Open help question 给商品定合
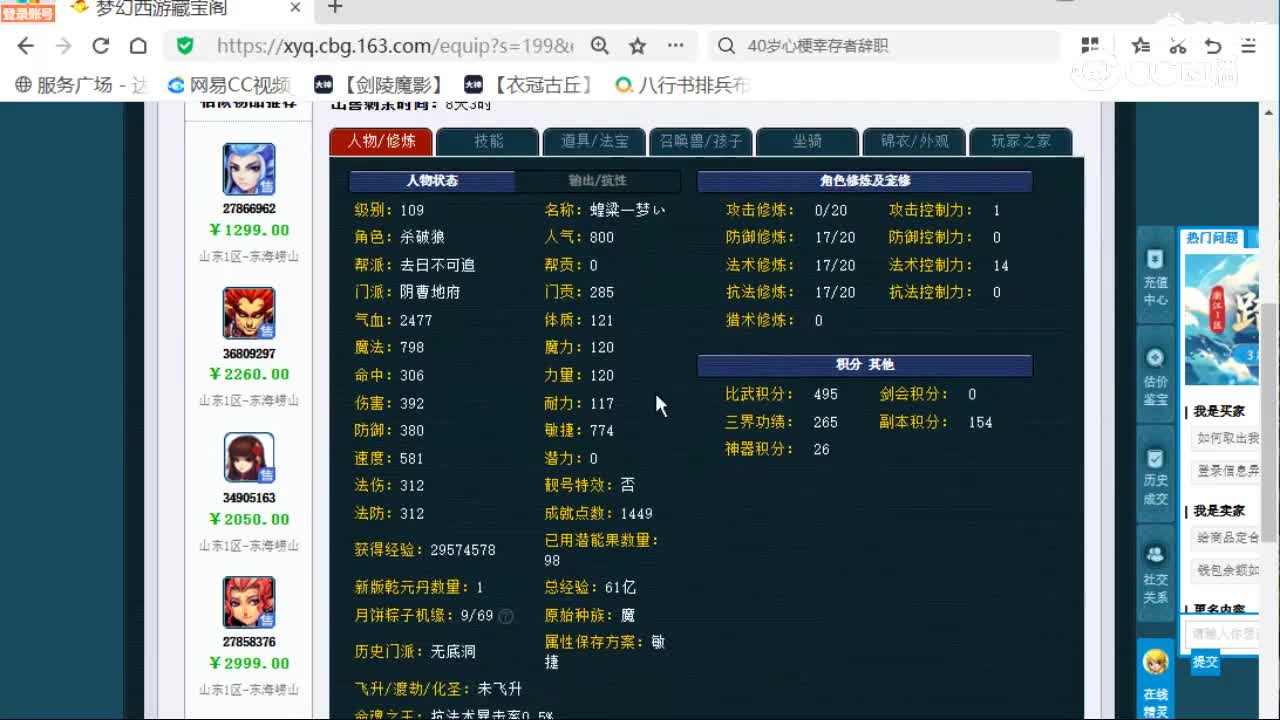 click(x=1225, y=537)
